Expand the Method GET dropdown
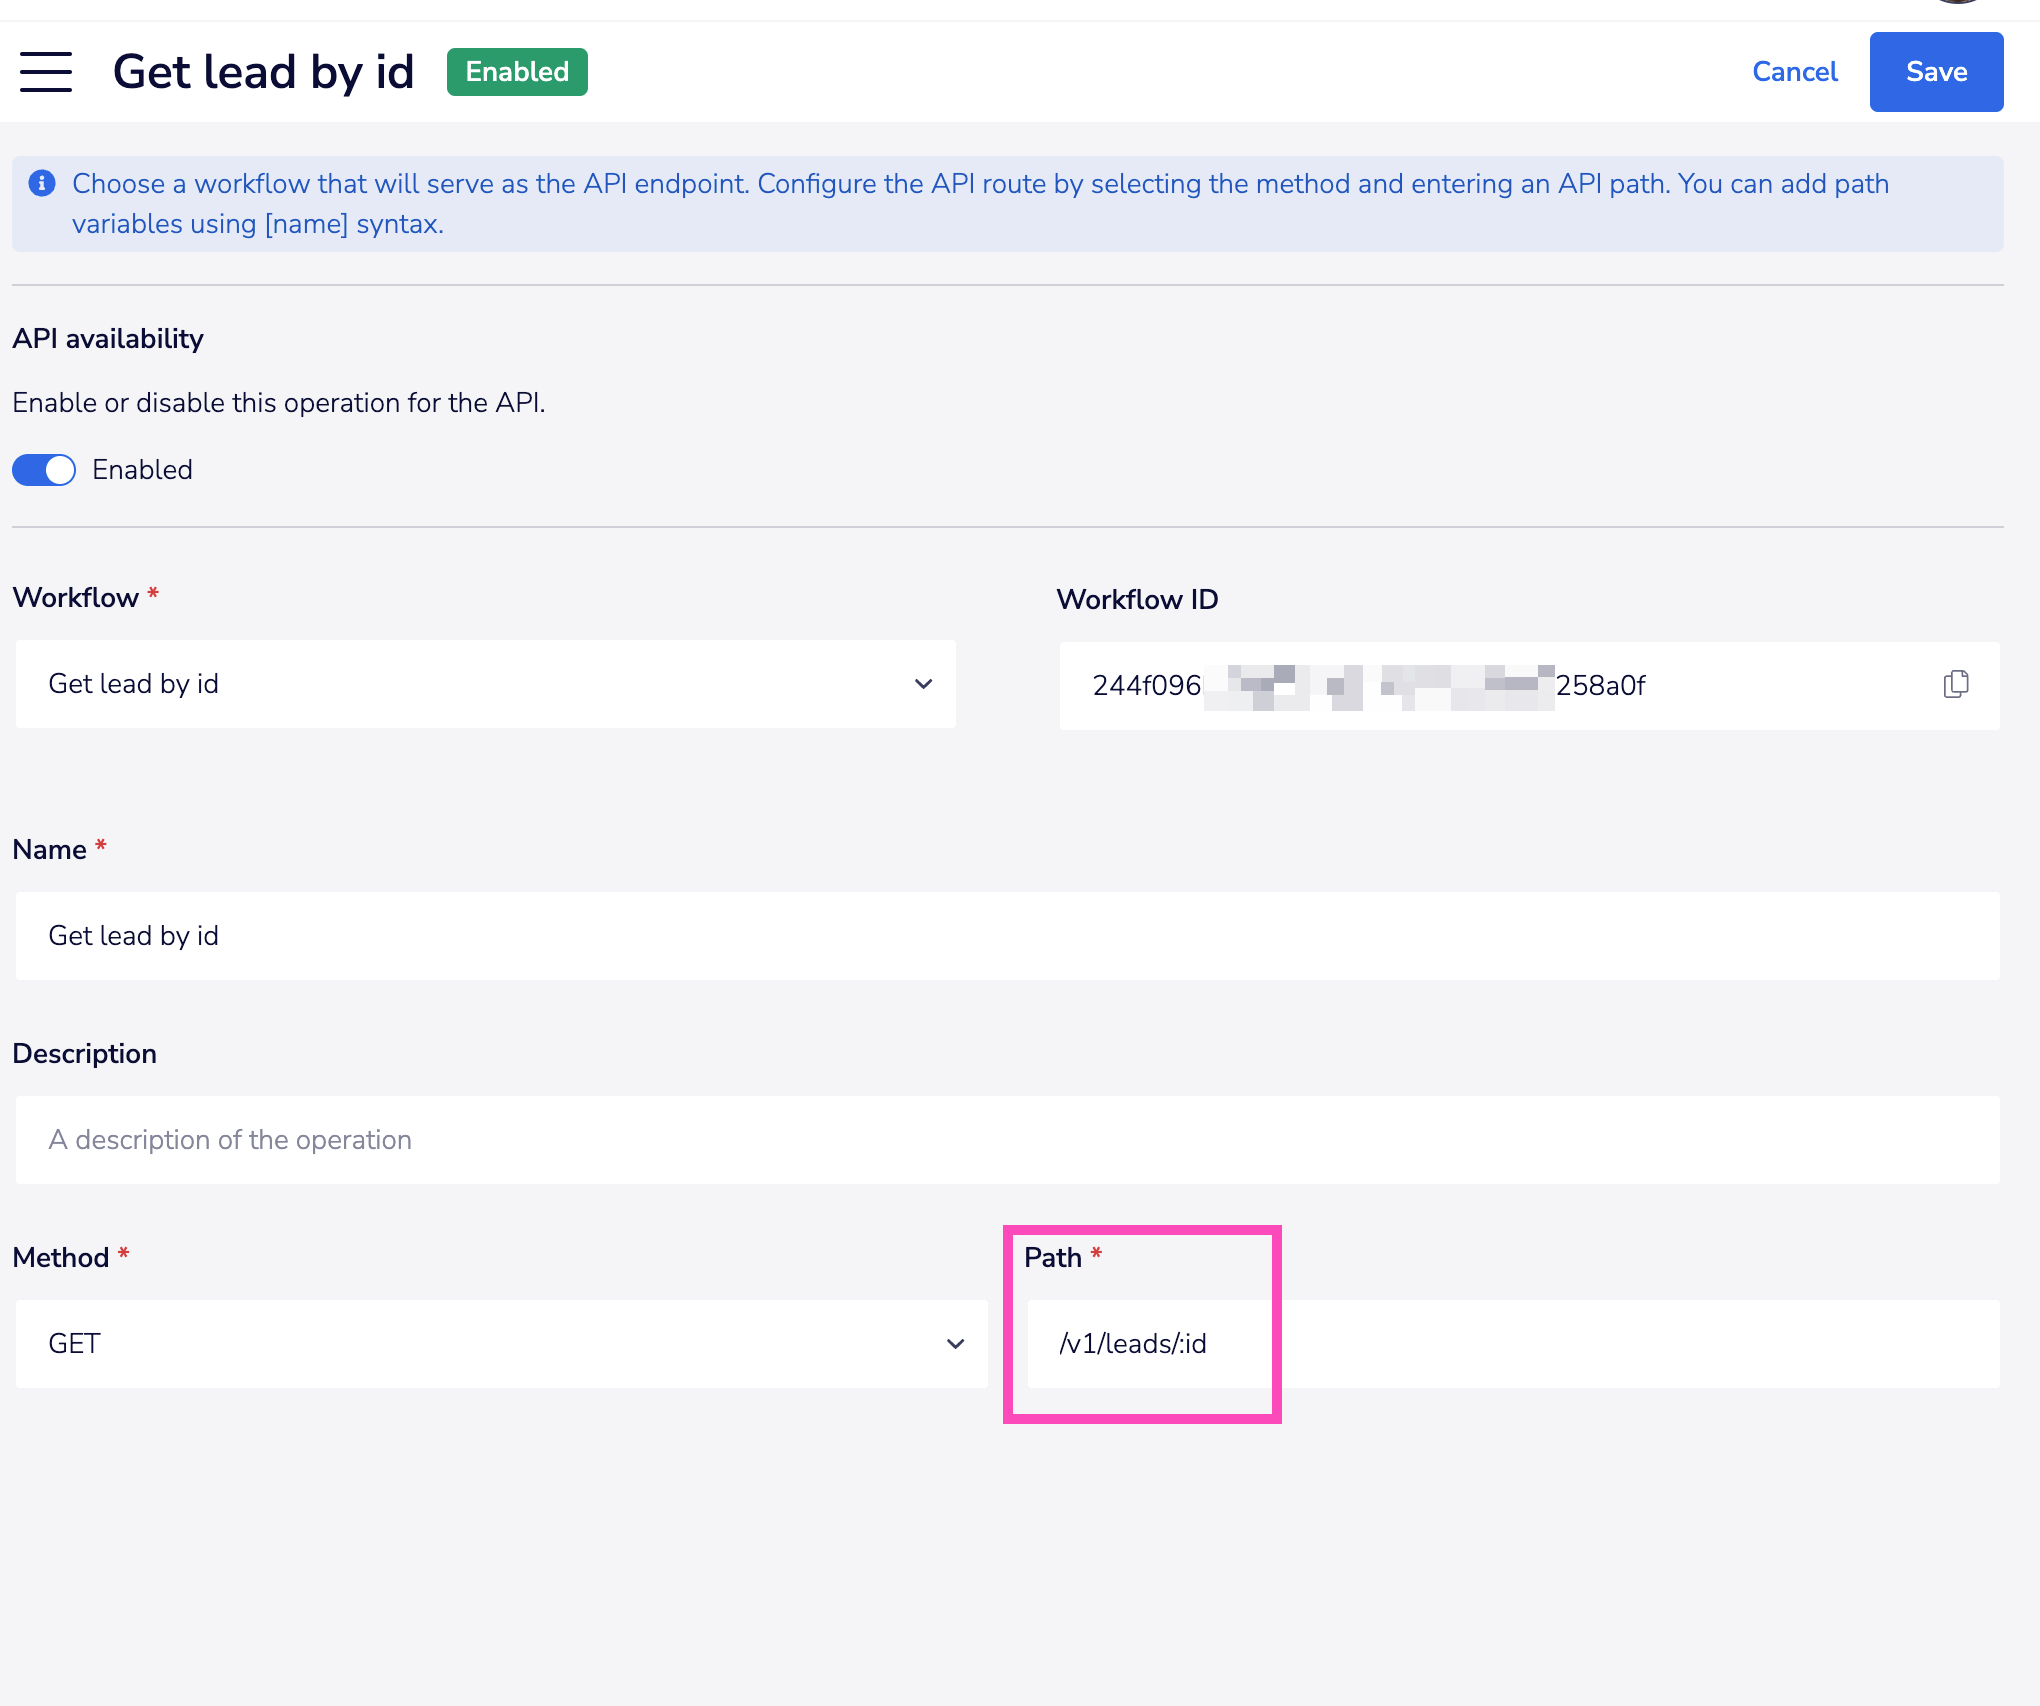The image size is (2040, 1706). click(x=500, y=1343)
